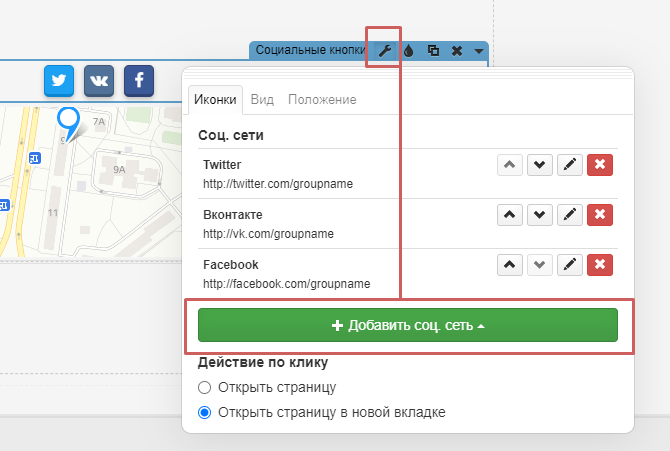The image size is (670, 451).
Task: Move Twitter entry down
Action: coord(540,165)
